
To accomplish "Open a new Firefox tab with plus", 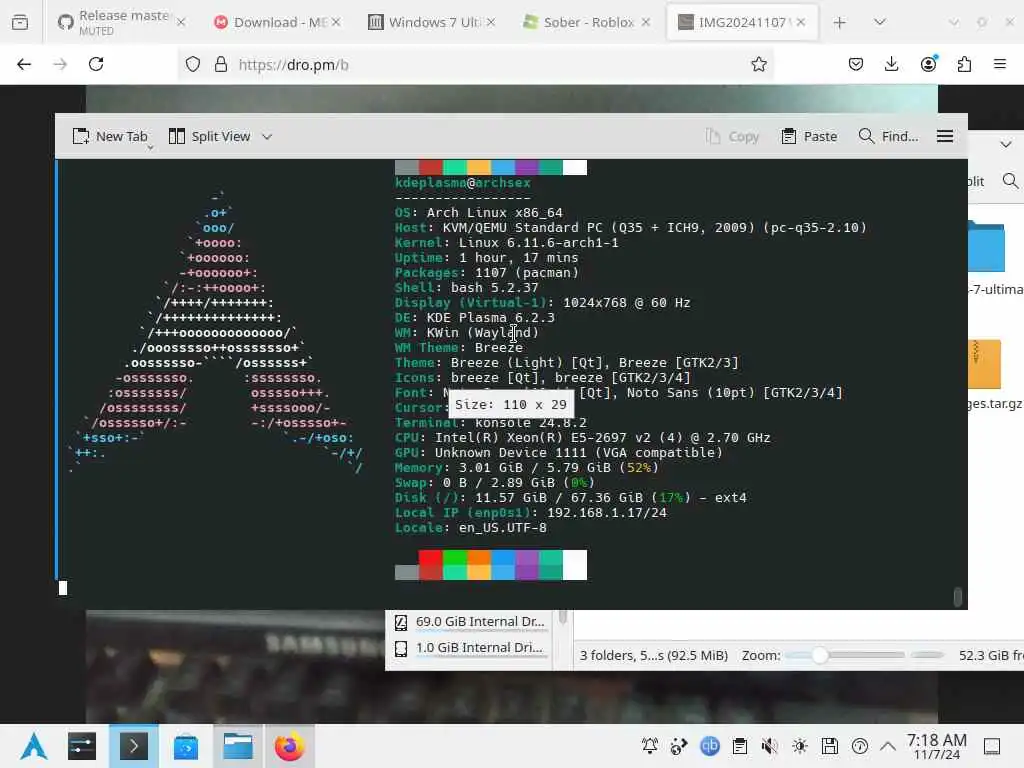I will point(840,23).
